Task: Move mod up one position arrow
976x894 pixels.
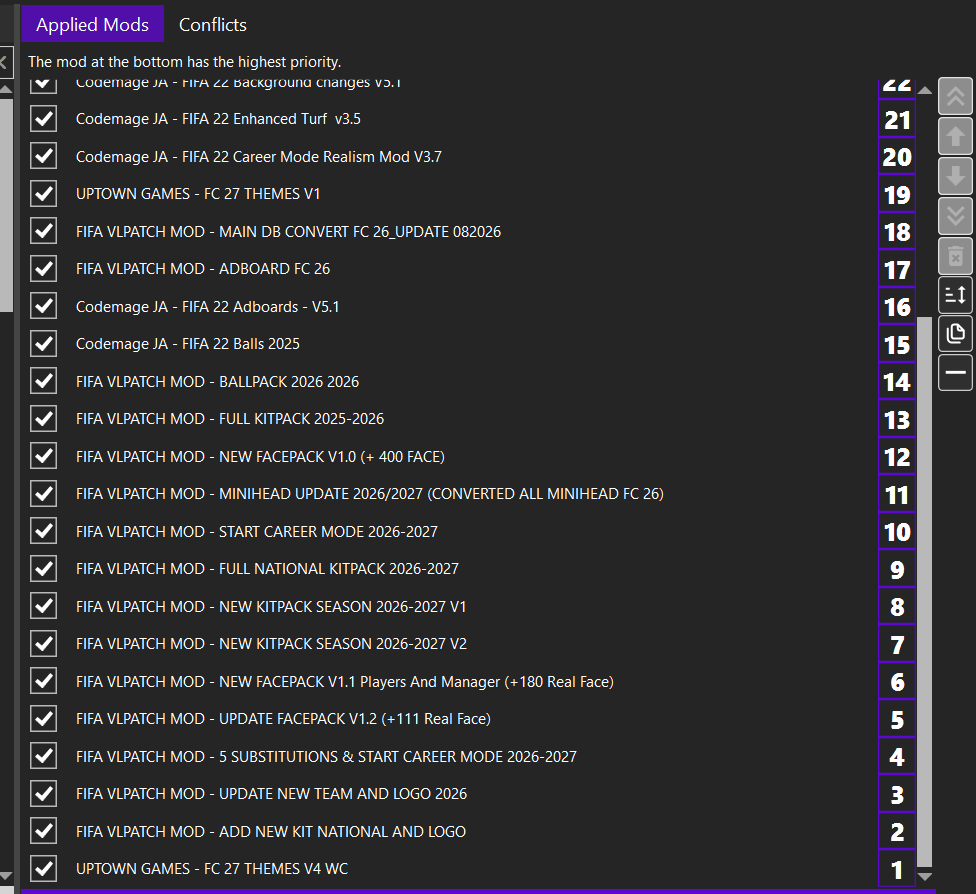Action: [x=955, y=136]
